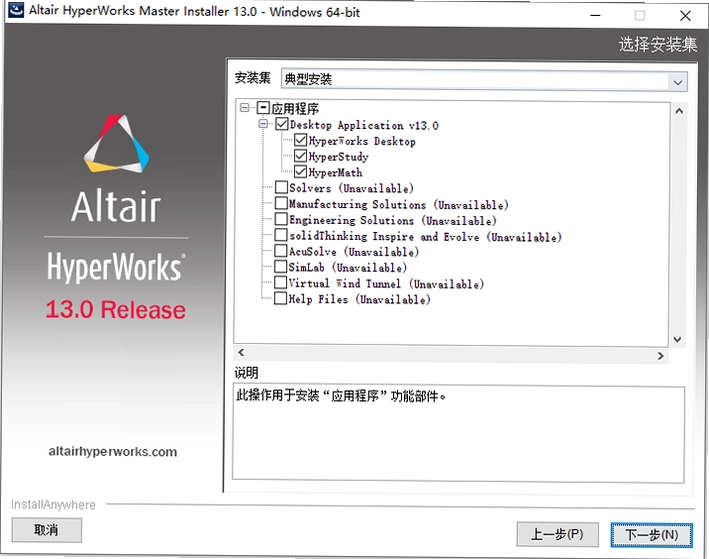Go back with 上一步(P) button
The width and height of the screenshot is (709, 559).
pos(558,535)
